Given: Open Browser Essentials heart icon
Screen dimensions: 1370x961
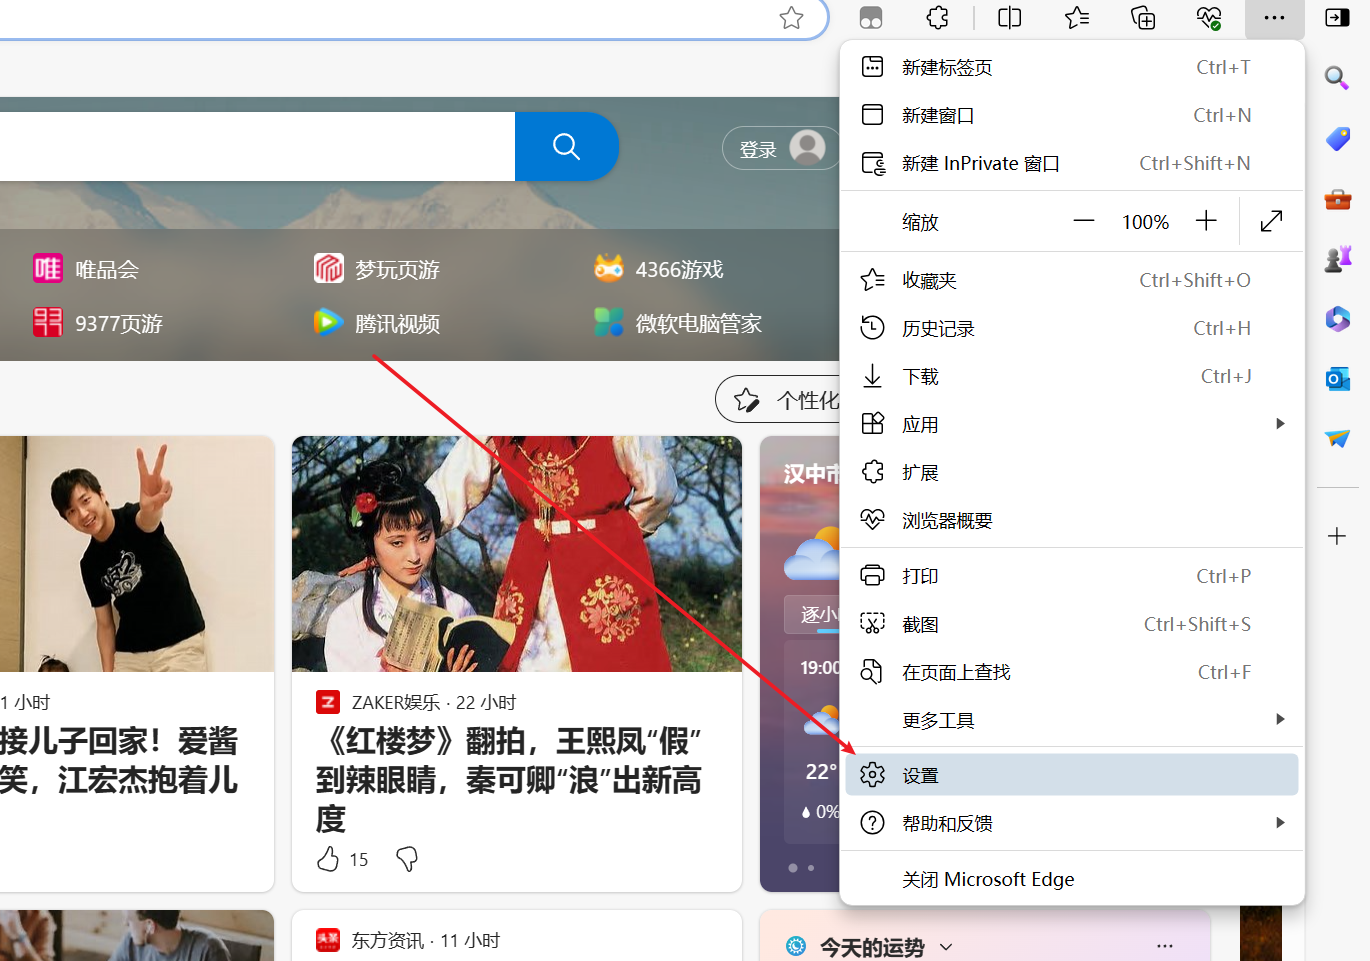Looking at the screenshot, I should coord(1209,18).
